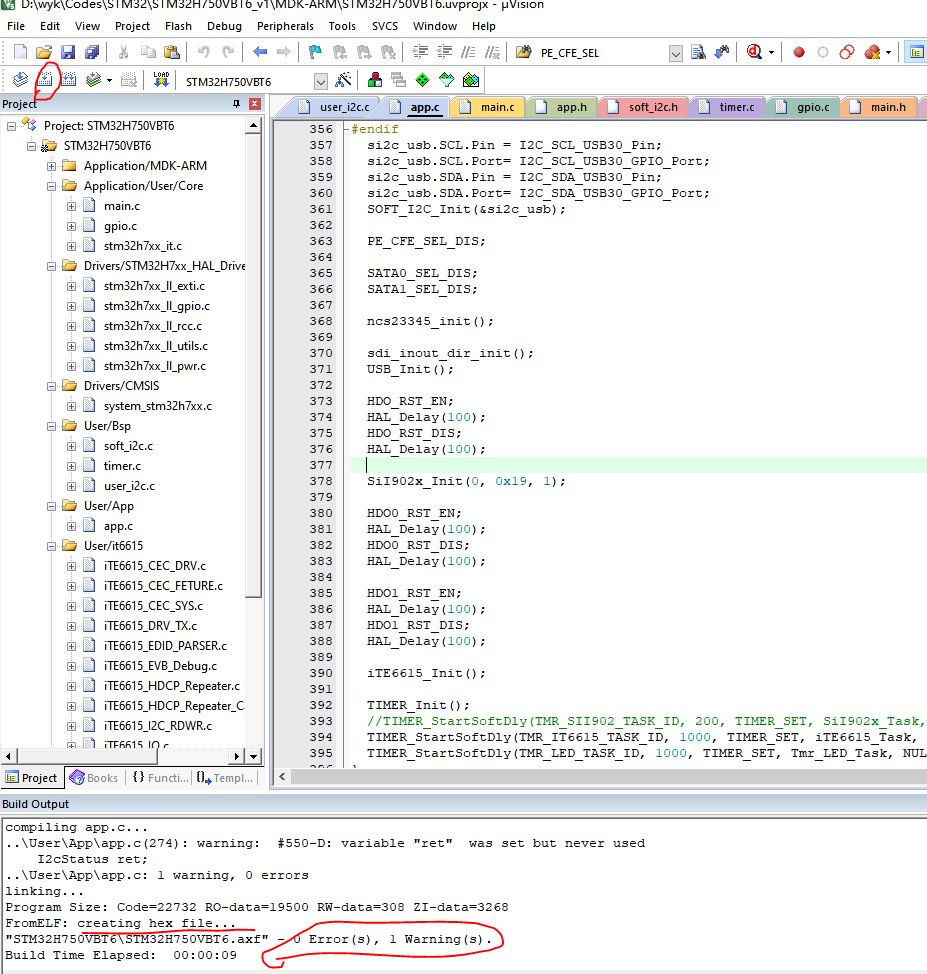The height and width of the screenshot is (974, 927).
Task: Click Batch Build icon
Action: pos(93,80)
